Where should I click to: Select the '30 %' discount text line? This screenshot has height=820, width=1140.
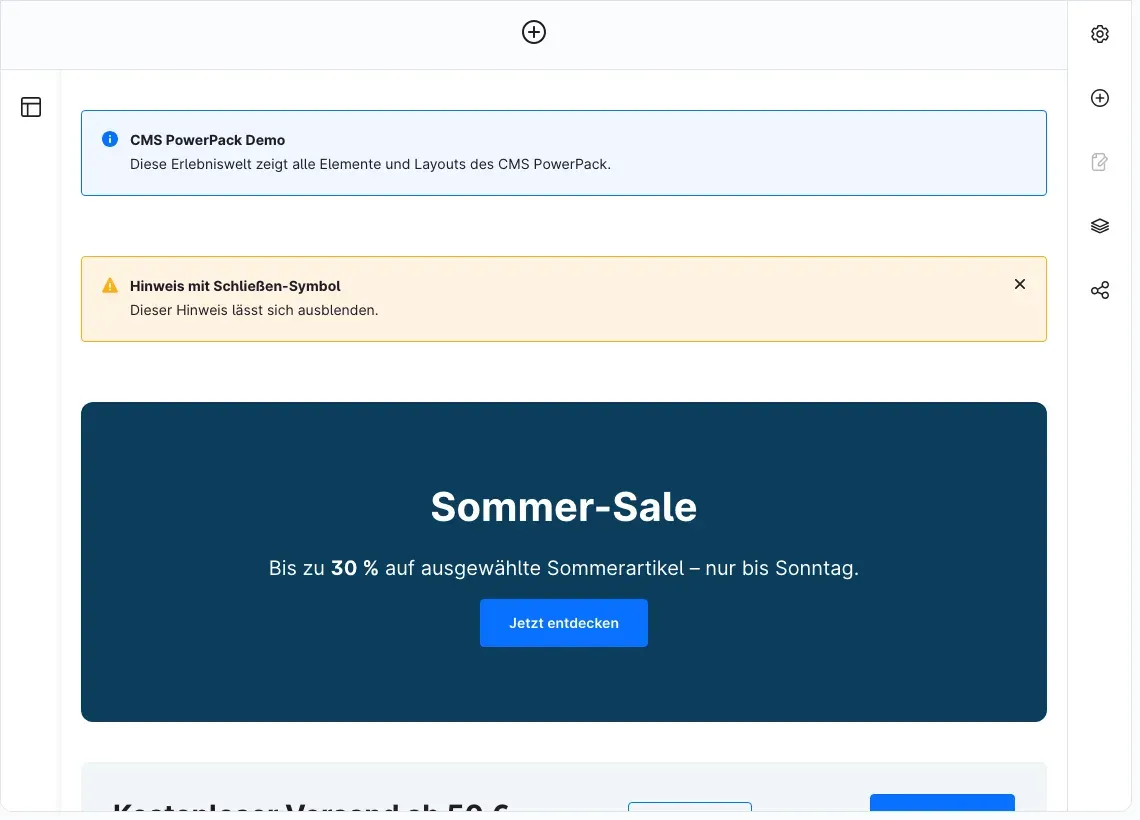[x=563, y=568]
